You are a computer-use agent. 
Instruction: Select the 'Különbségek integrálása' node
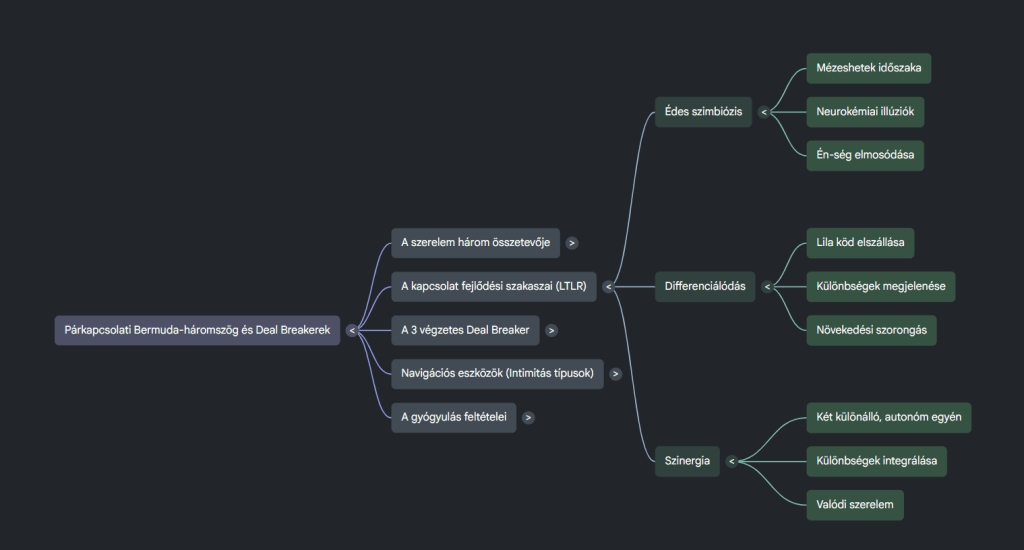[876, 461]
